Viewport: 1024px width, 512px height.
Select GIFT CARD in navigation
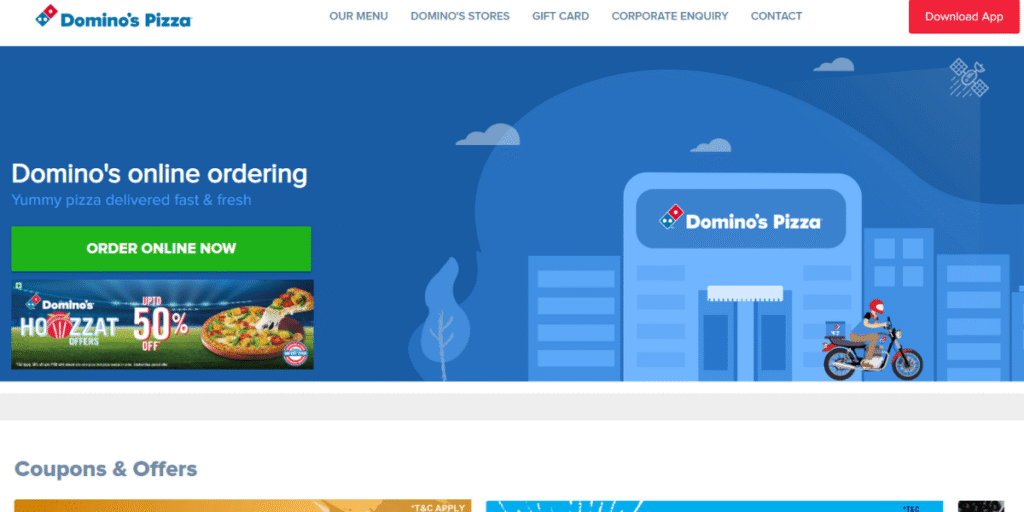pyautogui.click(x=560, y=16)
